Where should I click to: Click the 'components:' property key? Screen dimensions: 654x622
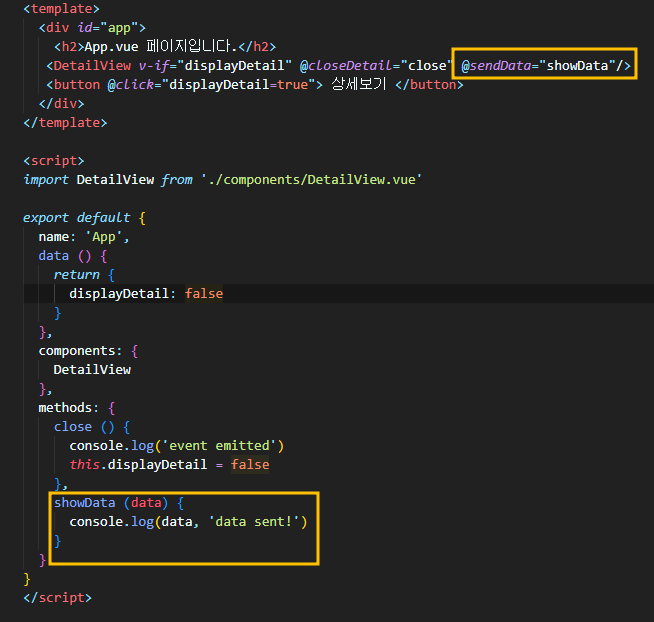(80, 351)
